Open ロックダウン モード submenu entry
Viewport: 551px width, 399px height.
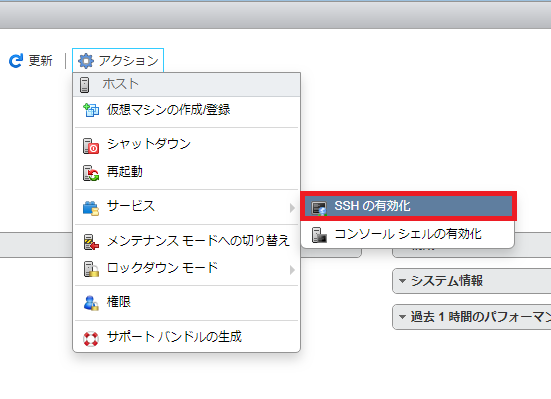click(186, 269)
